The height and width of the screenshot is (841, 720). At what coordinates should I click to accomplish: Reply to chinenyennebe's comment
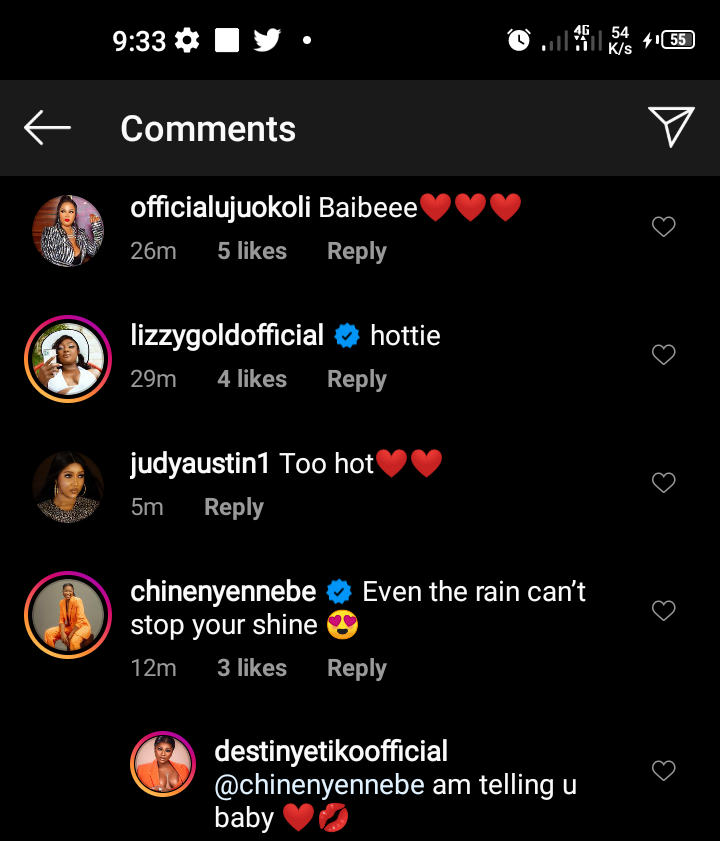tap(356, 668)
